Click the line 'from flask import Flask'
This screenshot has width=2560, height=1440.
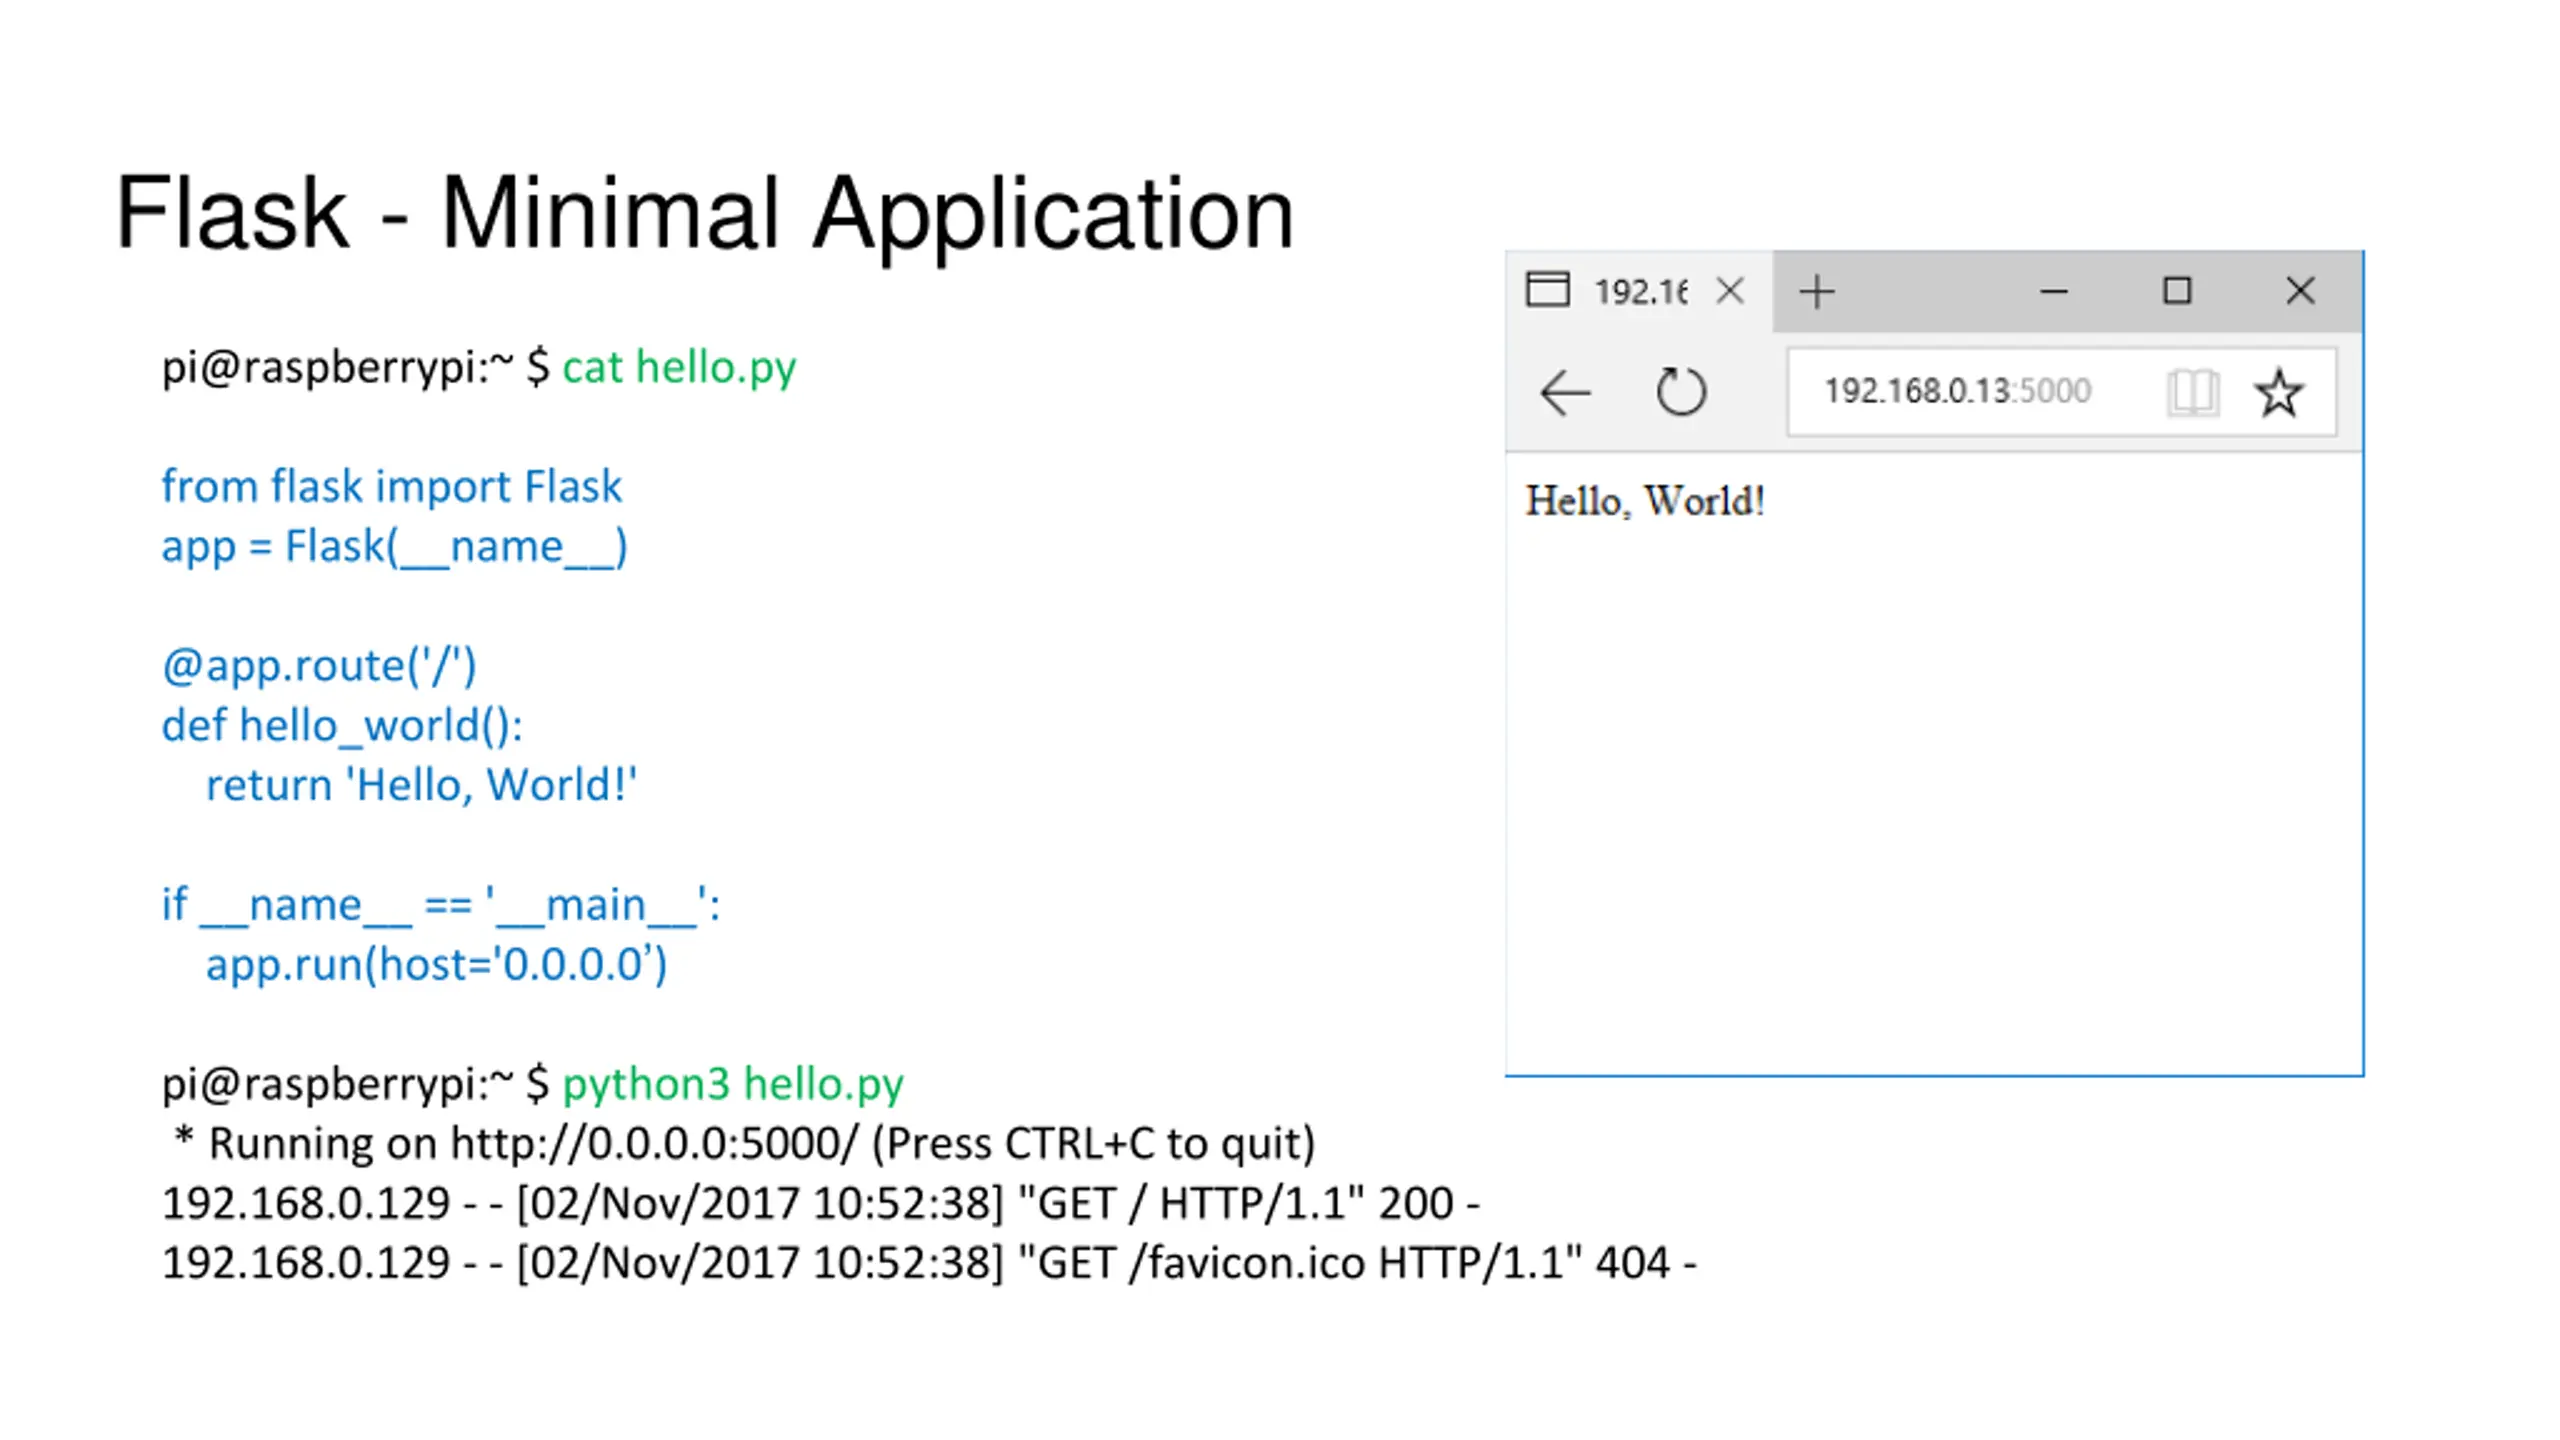pos(392,486)
